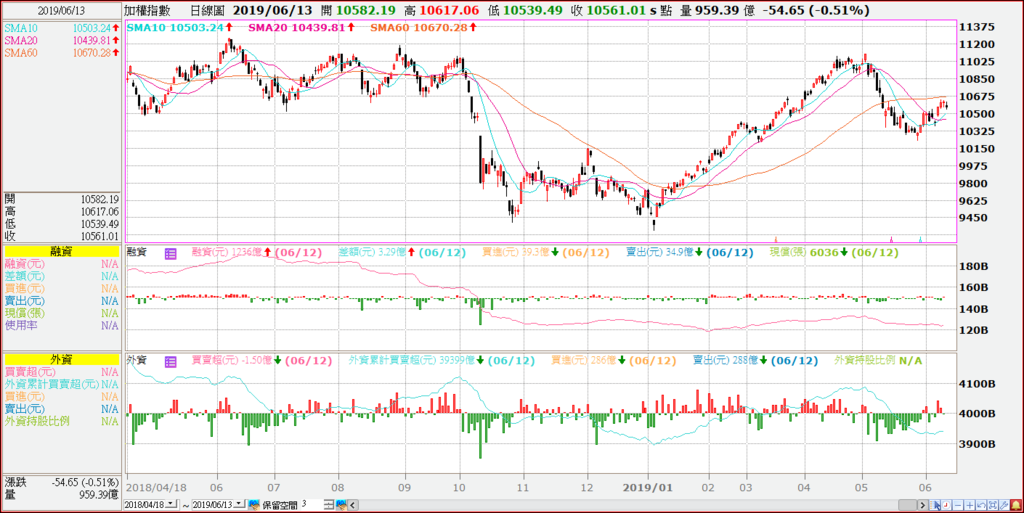Click 外資累計買賣超(元) row in left panel
The image size is (1024, 513).
click(61, 384)
